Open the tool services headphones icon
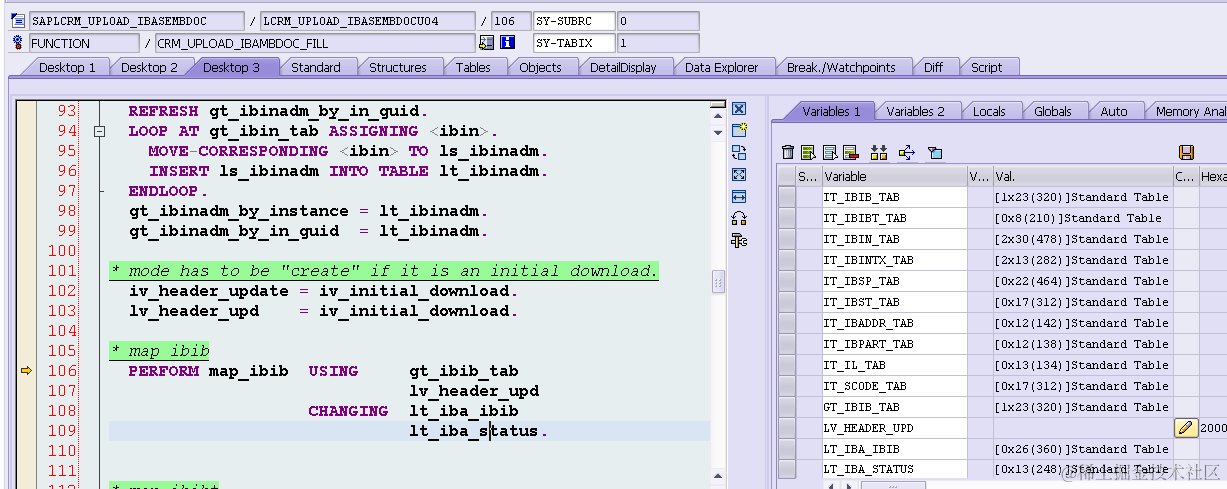Image resolution: width=1227 pixels, height=489 pixels. coord(739,218)
